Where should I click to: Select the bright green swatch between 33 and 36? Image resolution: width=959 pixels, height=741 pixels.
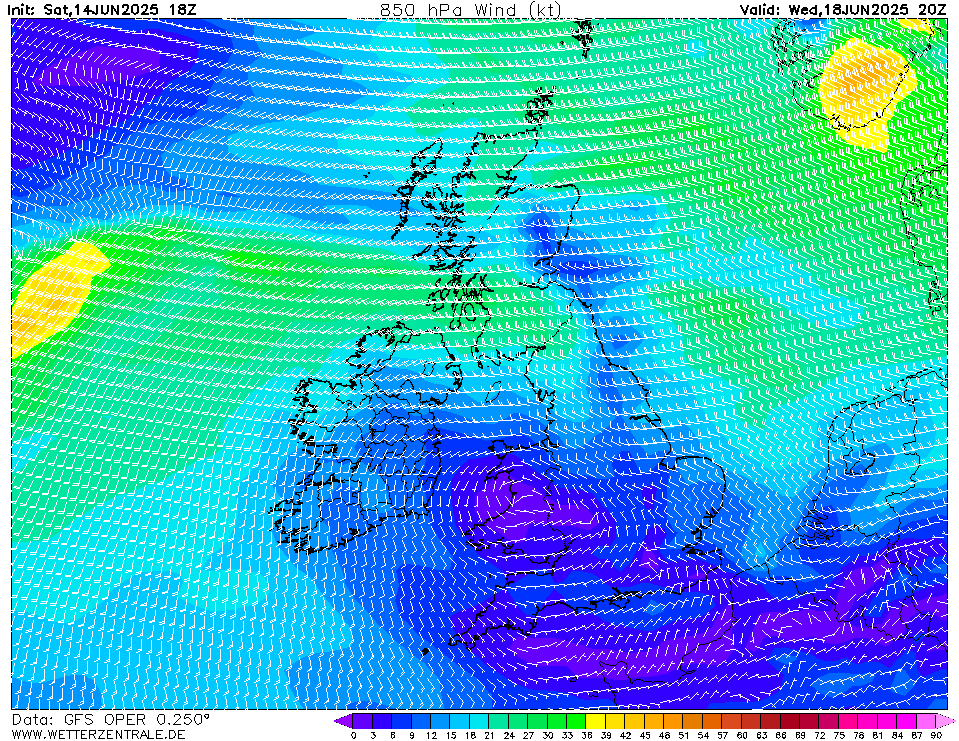coord(577,721)
